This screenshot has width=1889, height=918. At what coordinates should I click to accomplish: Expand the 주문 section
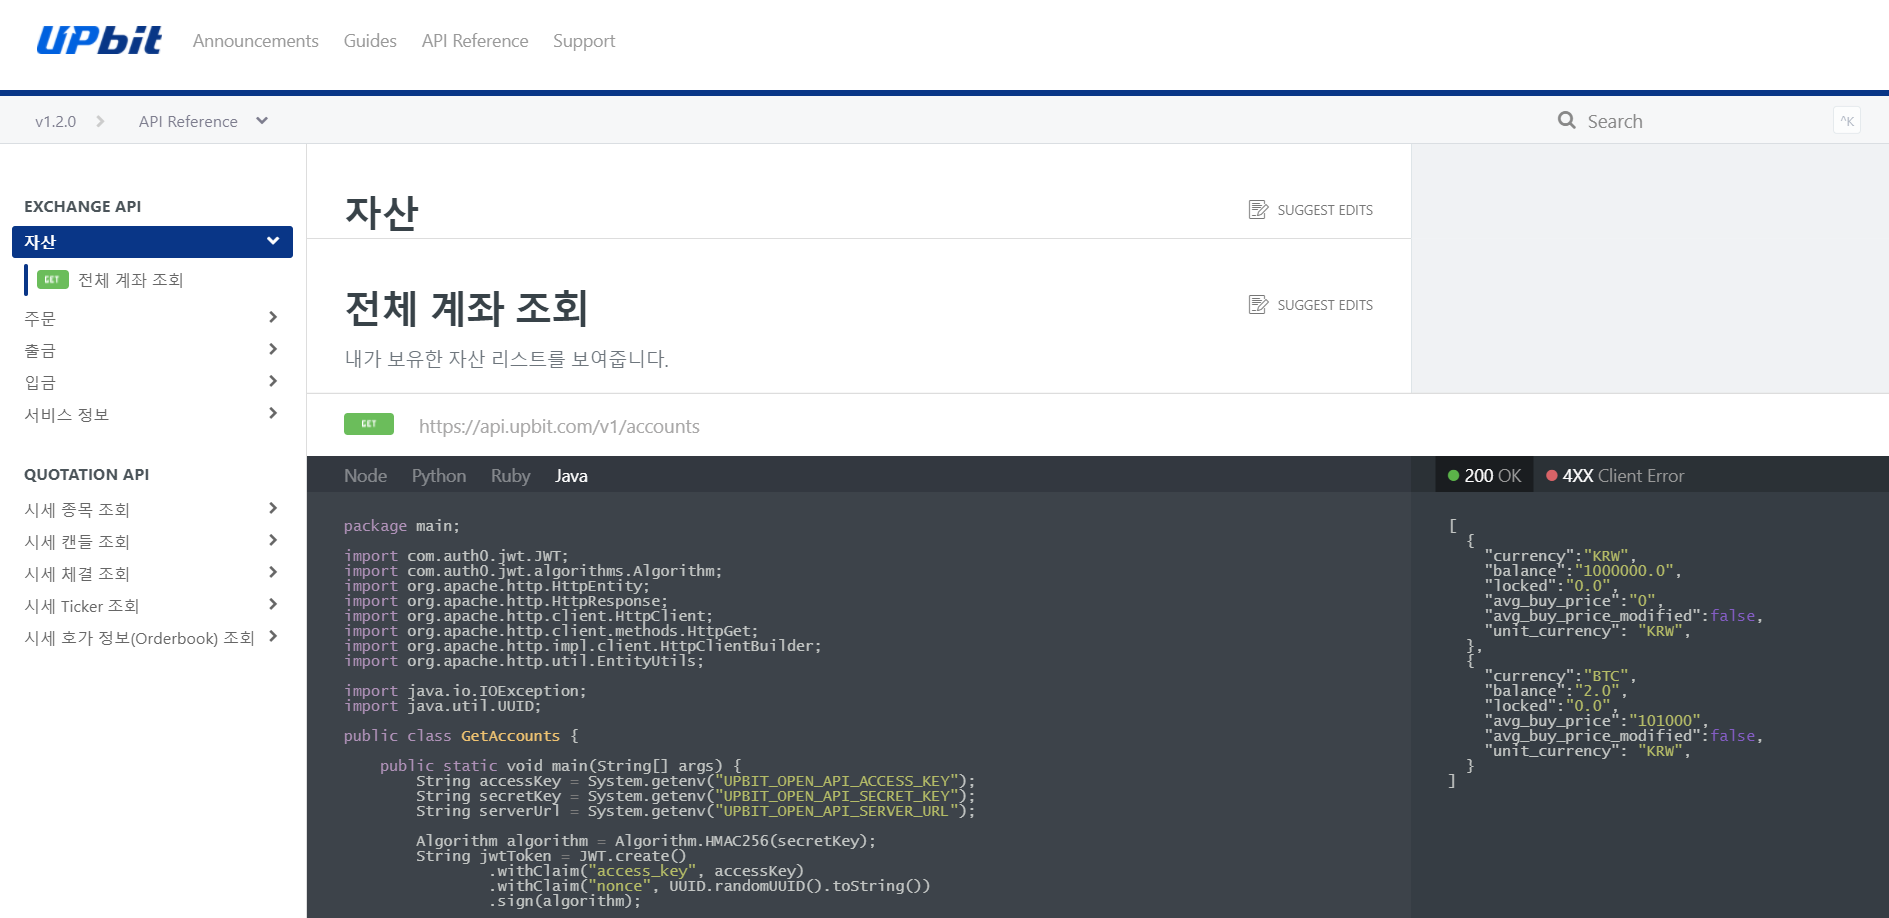152,318
